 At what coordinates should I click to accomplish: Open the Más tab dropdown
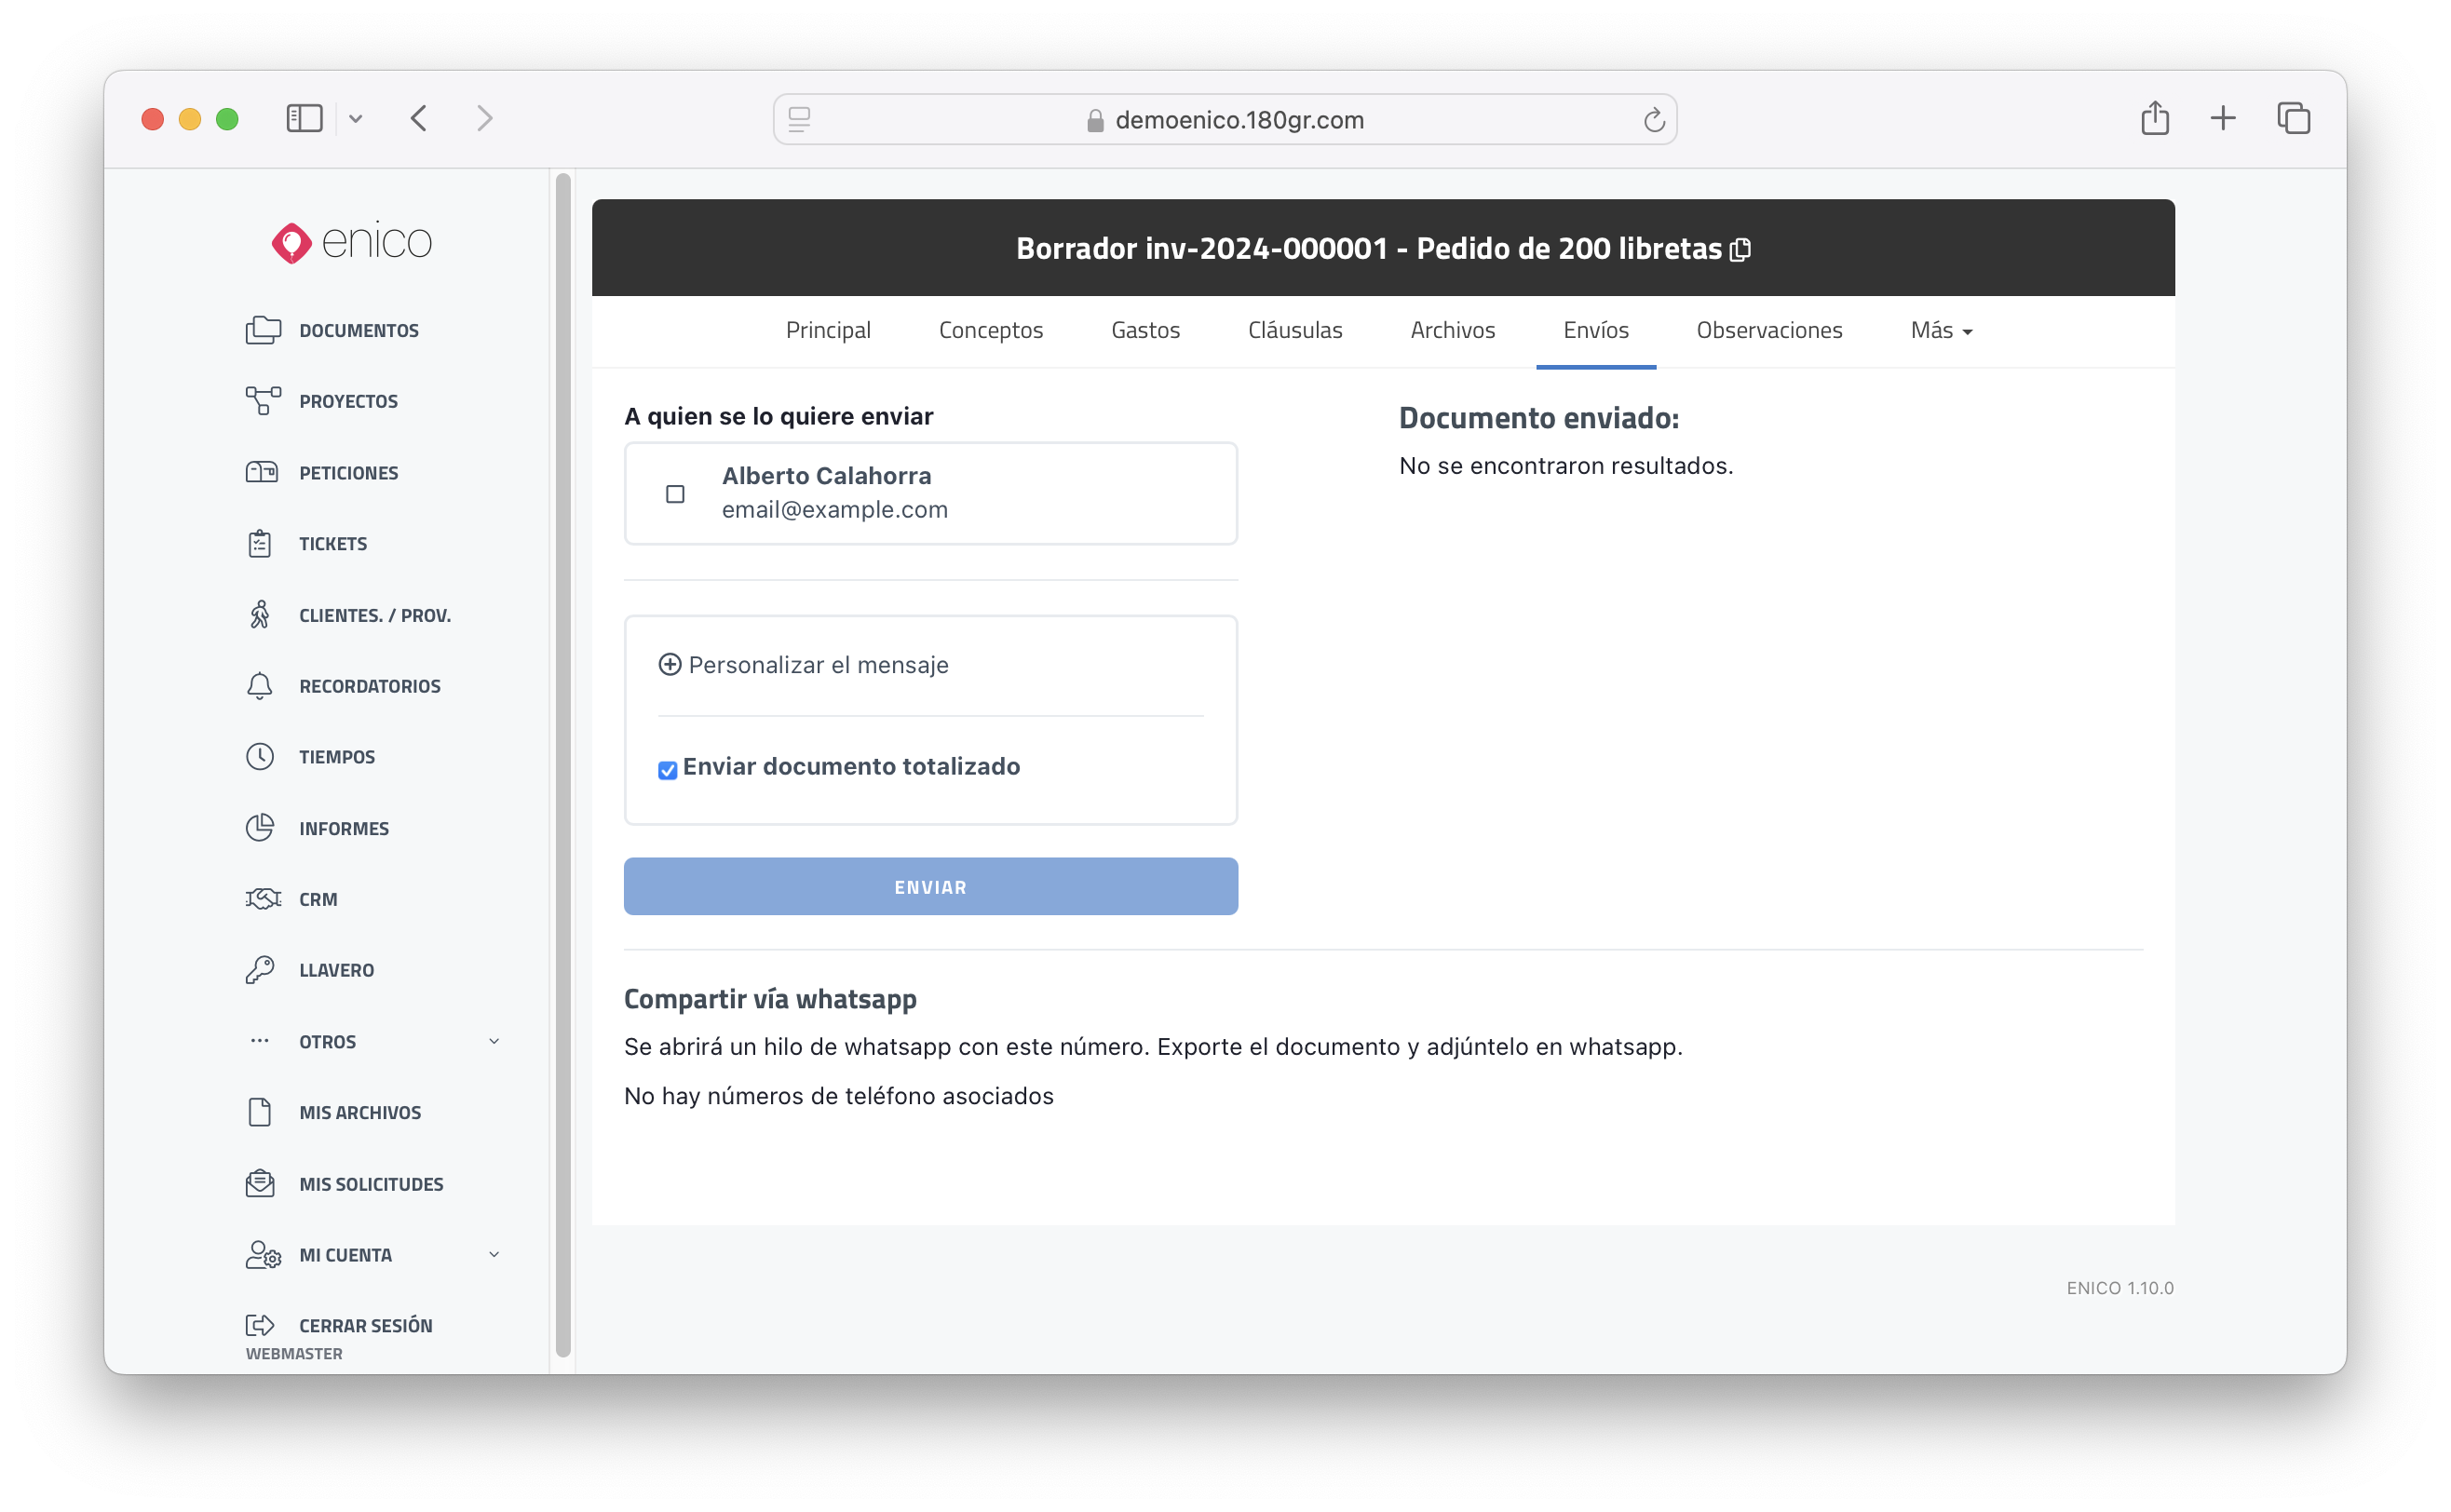pyautogui.click(x=1941, y=331)
